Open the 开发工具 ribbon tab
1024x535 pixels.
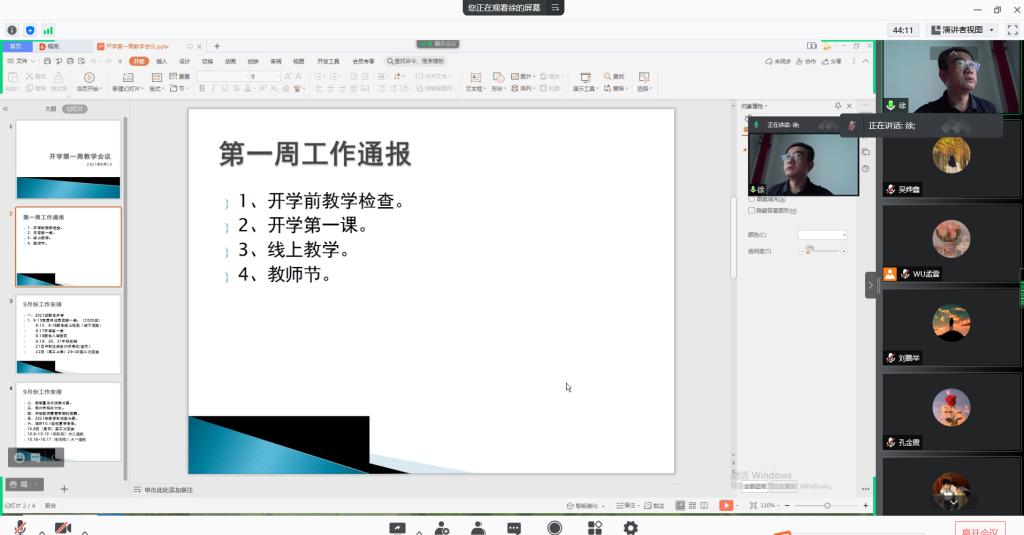point(328,61)
